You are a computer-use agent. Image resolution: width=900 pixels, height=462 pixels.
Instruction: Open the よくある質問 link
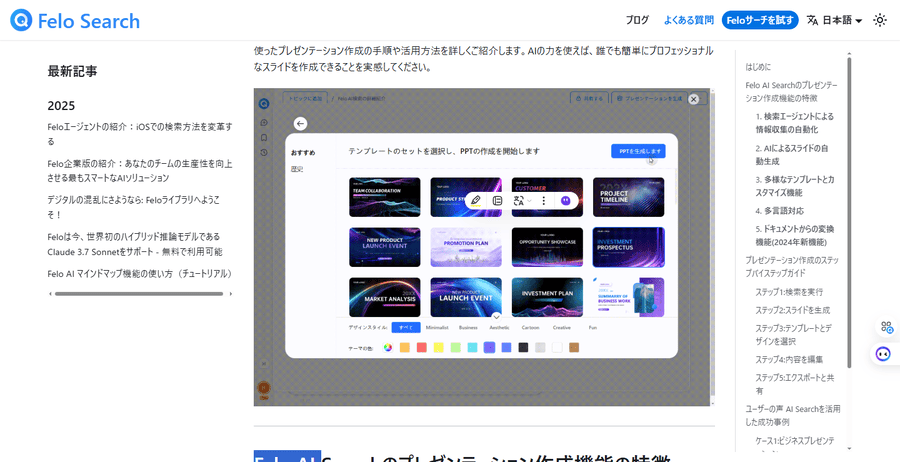point(689,20)
